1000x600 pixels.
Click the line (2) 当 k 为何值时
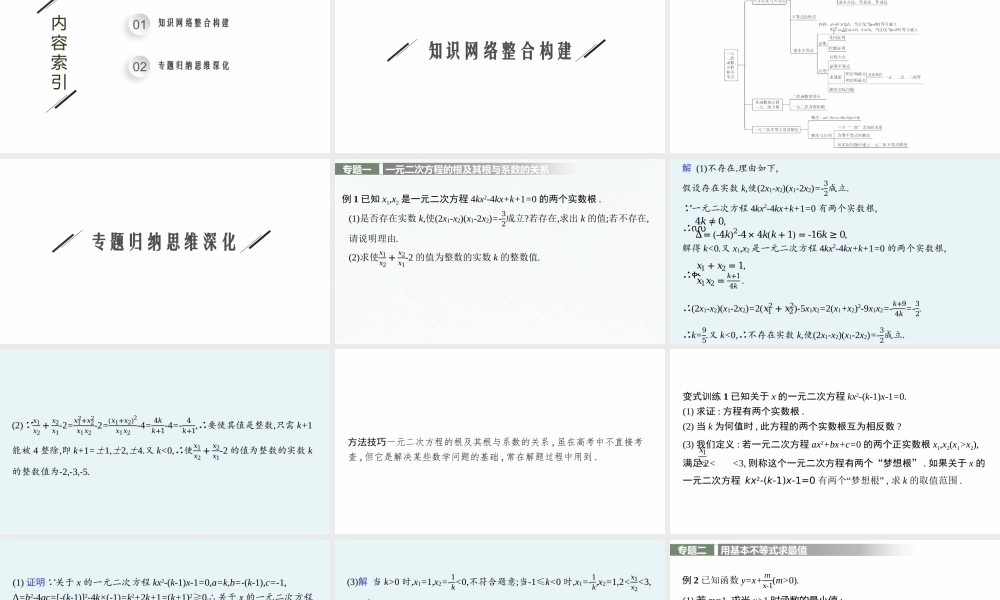(793, 427)
